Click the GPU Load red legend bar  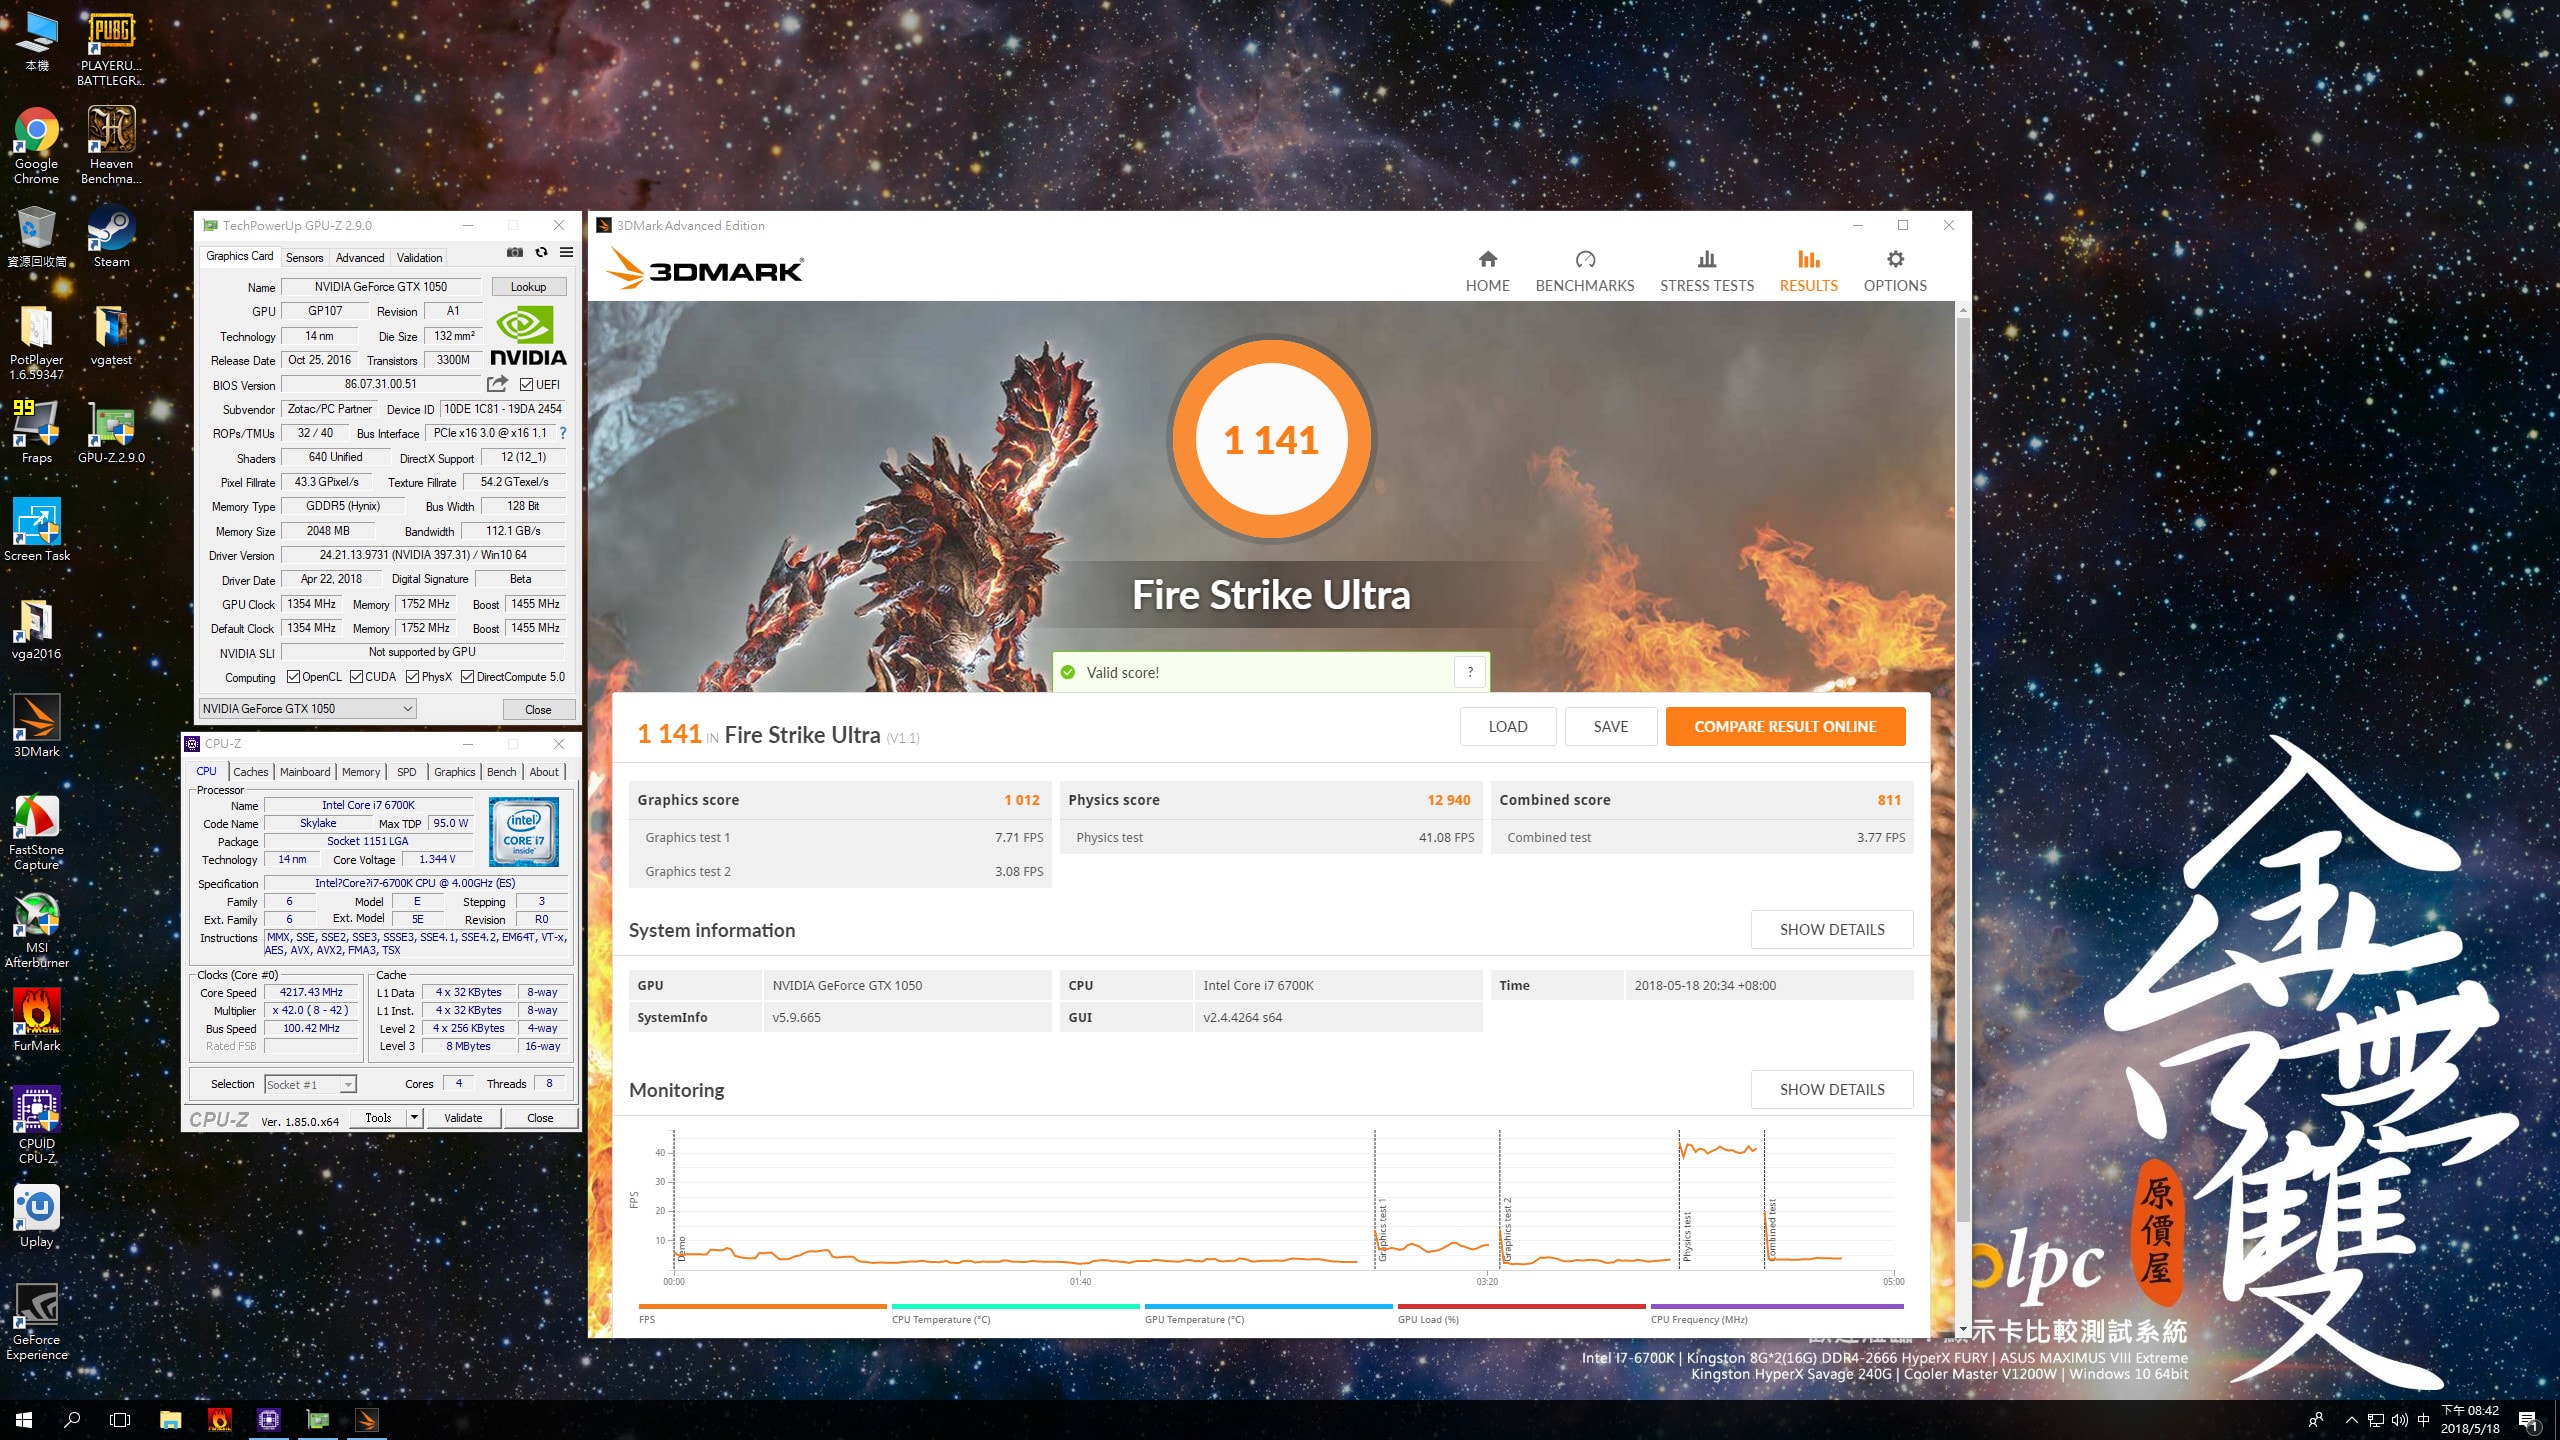coord(1521,1306)
